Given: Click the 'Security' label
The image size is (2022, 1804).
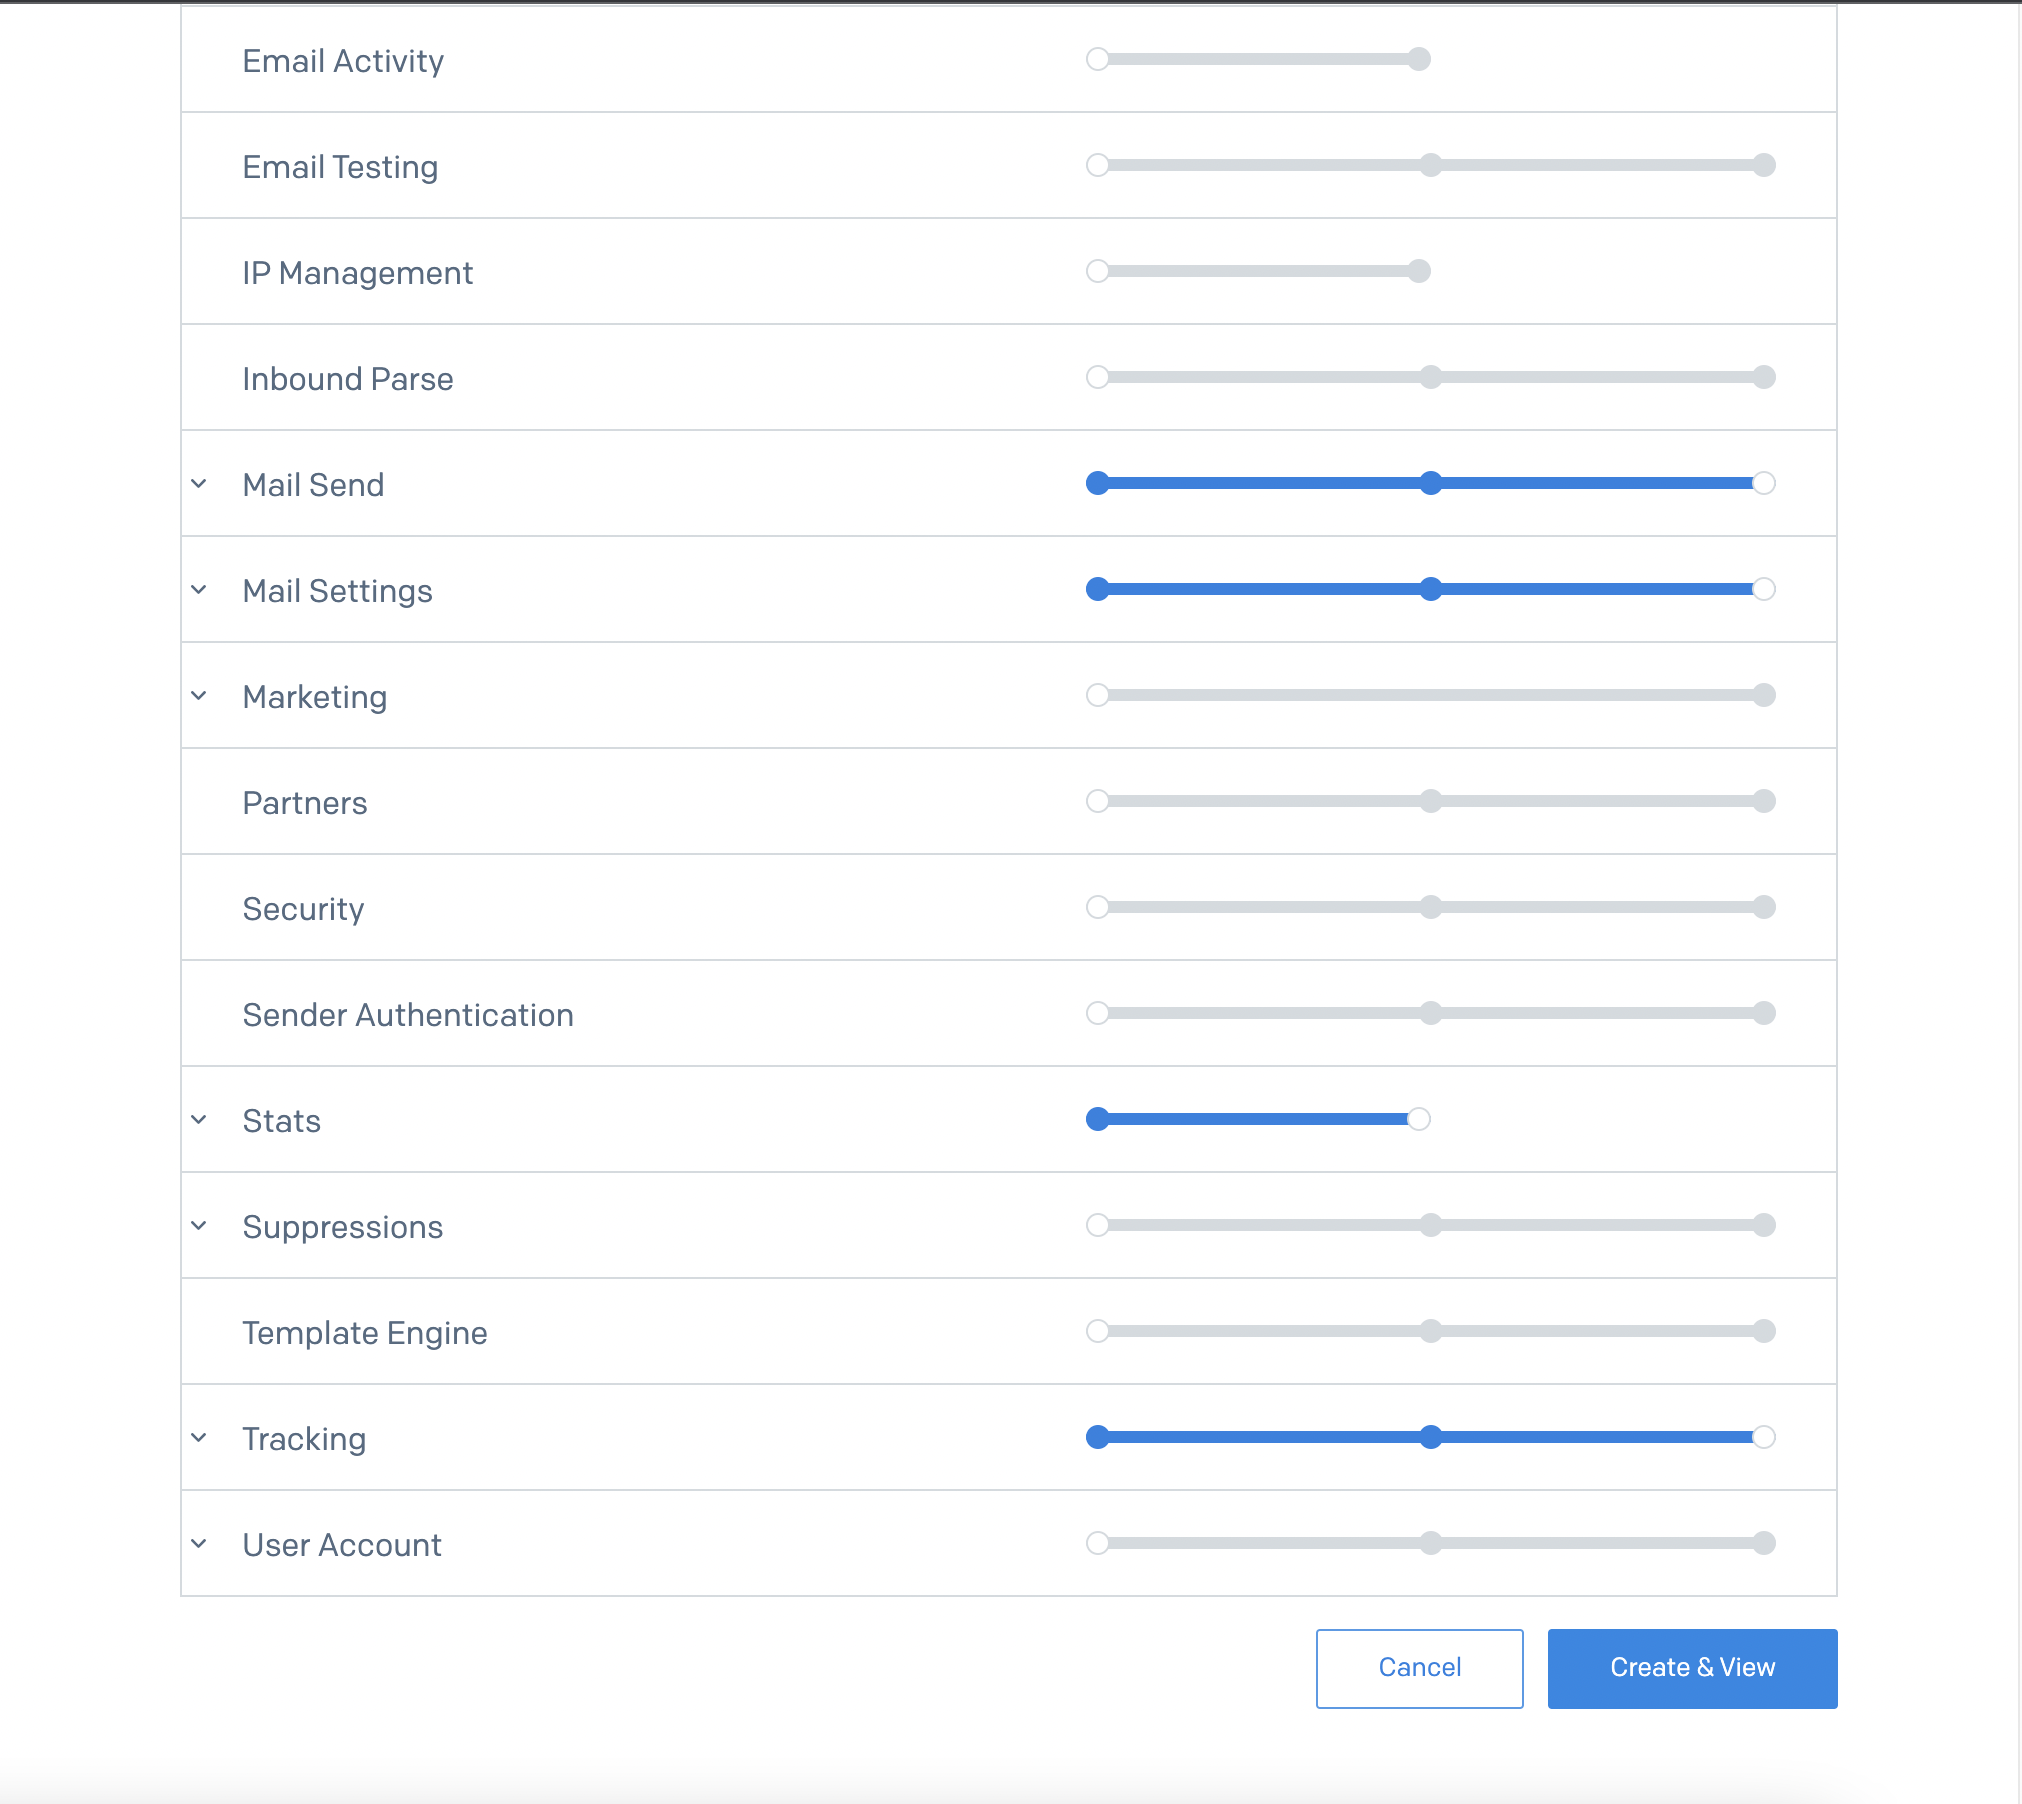Looking at the screenshot, I should [x=303, y=910].
